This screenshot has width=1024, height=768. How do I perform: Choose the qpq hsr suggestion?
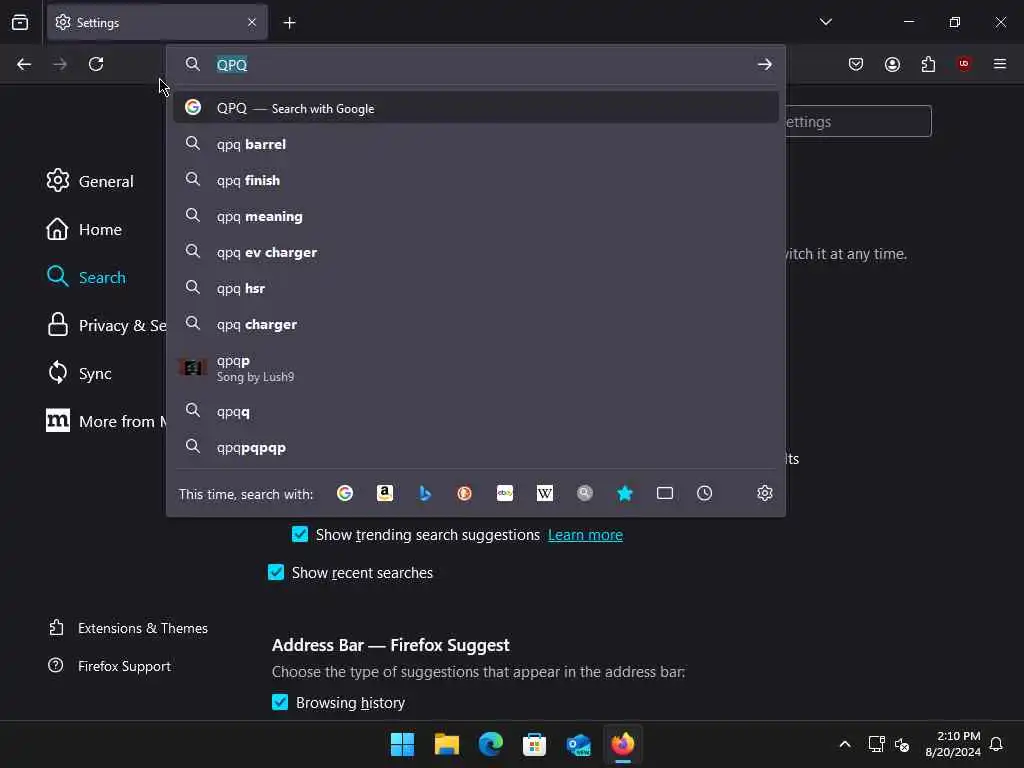[x=476, y=288]
